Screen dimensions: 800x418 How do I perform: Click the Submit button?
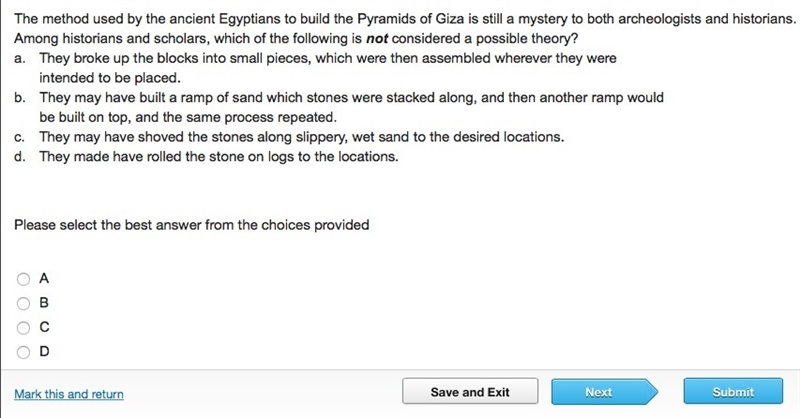pos(733,391)
